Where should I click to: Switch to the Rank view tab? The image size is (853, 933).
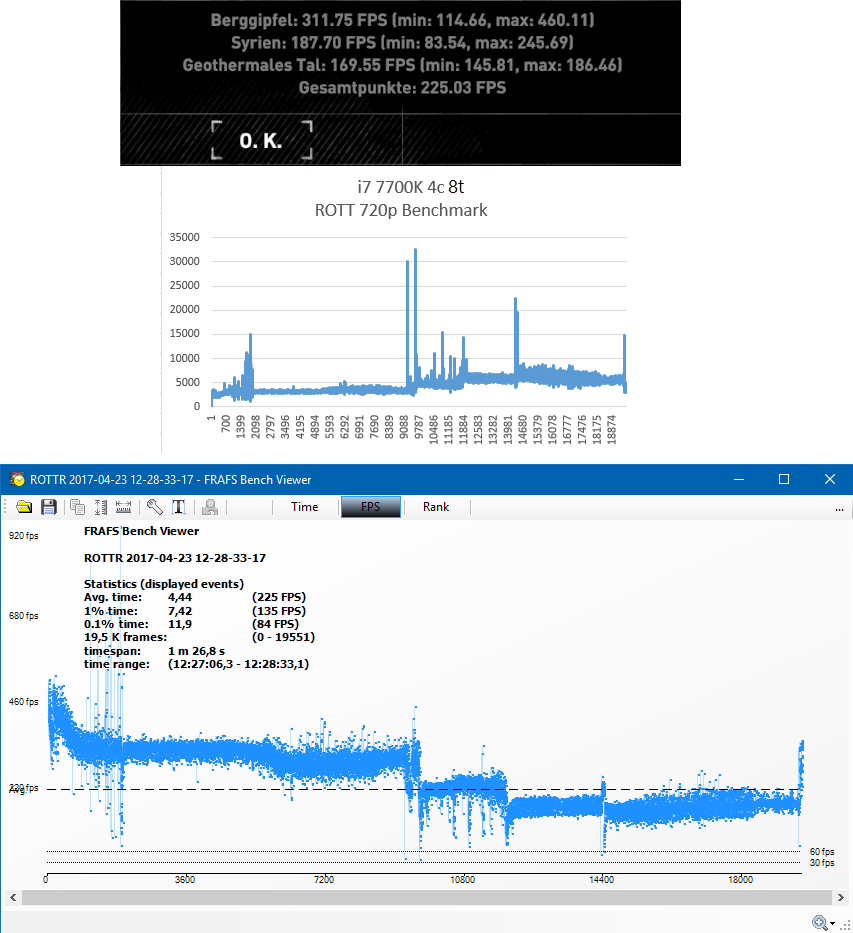(436, 507)
